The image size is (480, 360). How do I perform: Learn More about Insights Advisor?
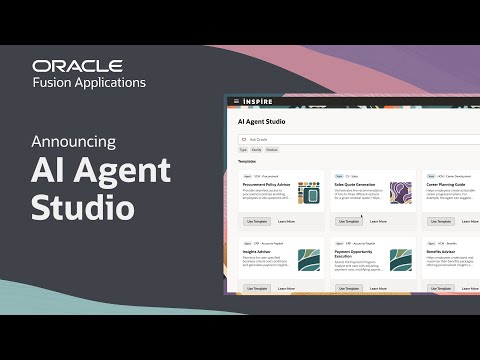click(x=286, y=288)
